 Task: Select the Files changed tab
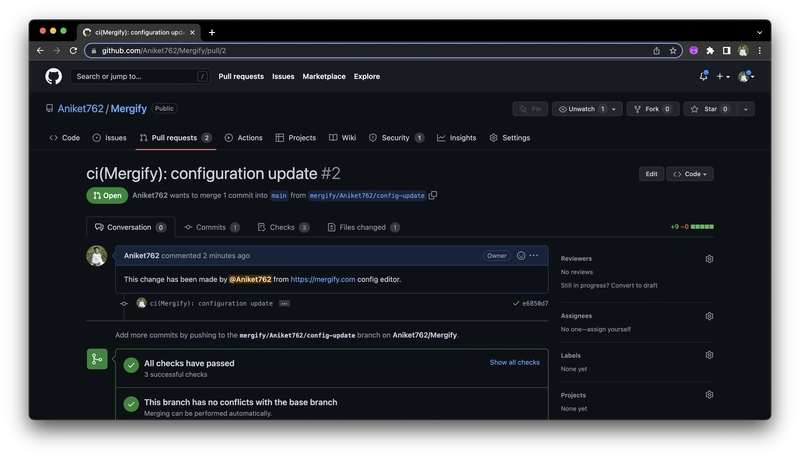tap(364, 227)
